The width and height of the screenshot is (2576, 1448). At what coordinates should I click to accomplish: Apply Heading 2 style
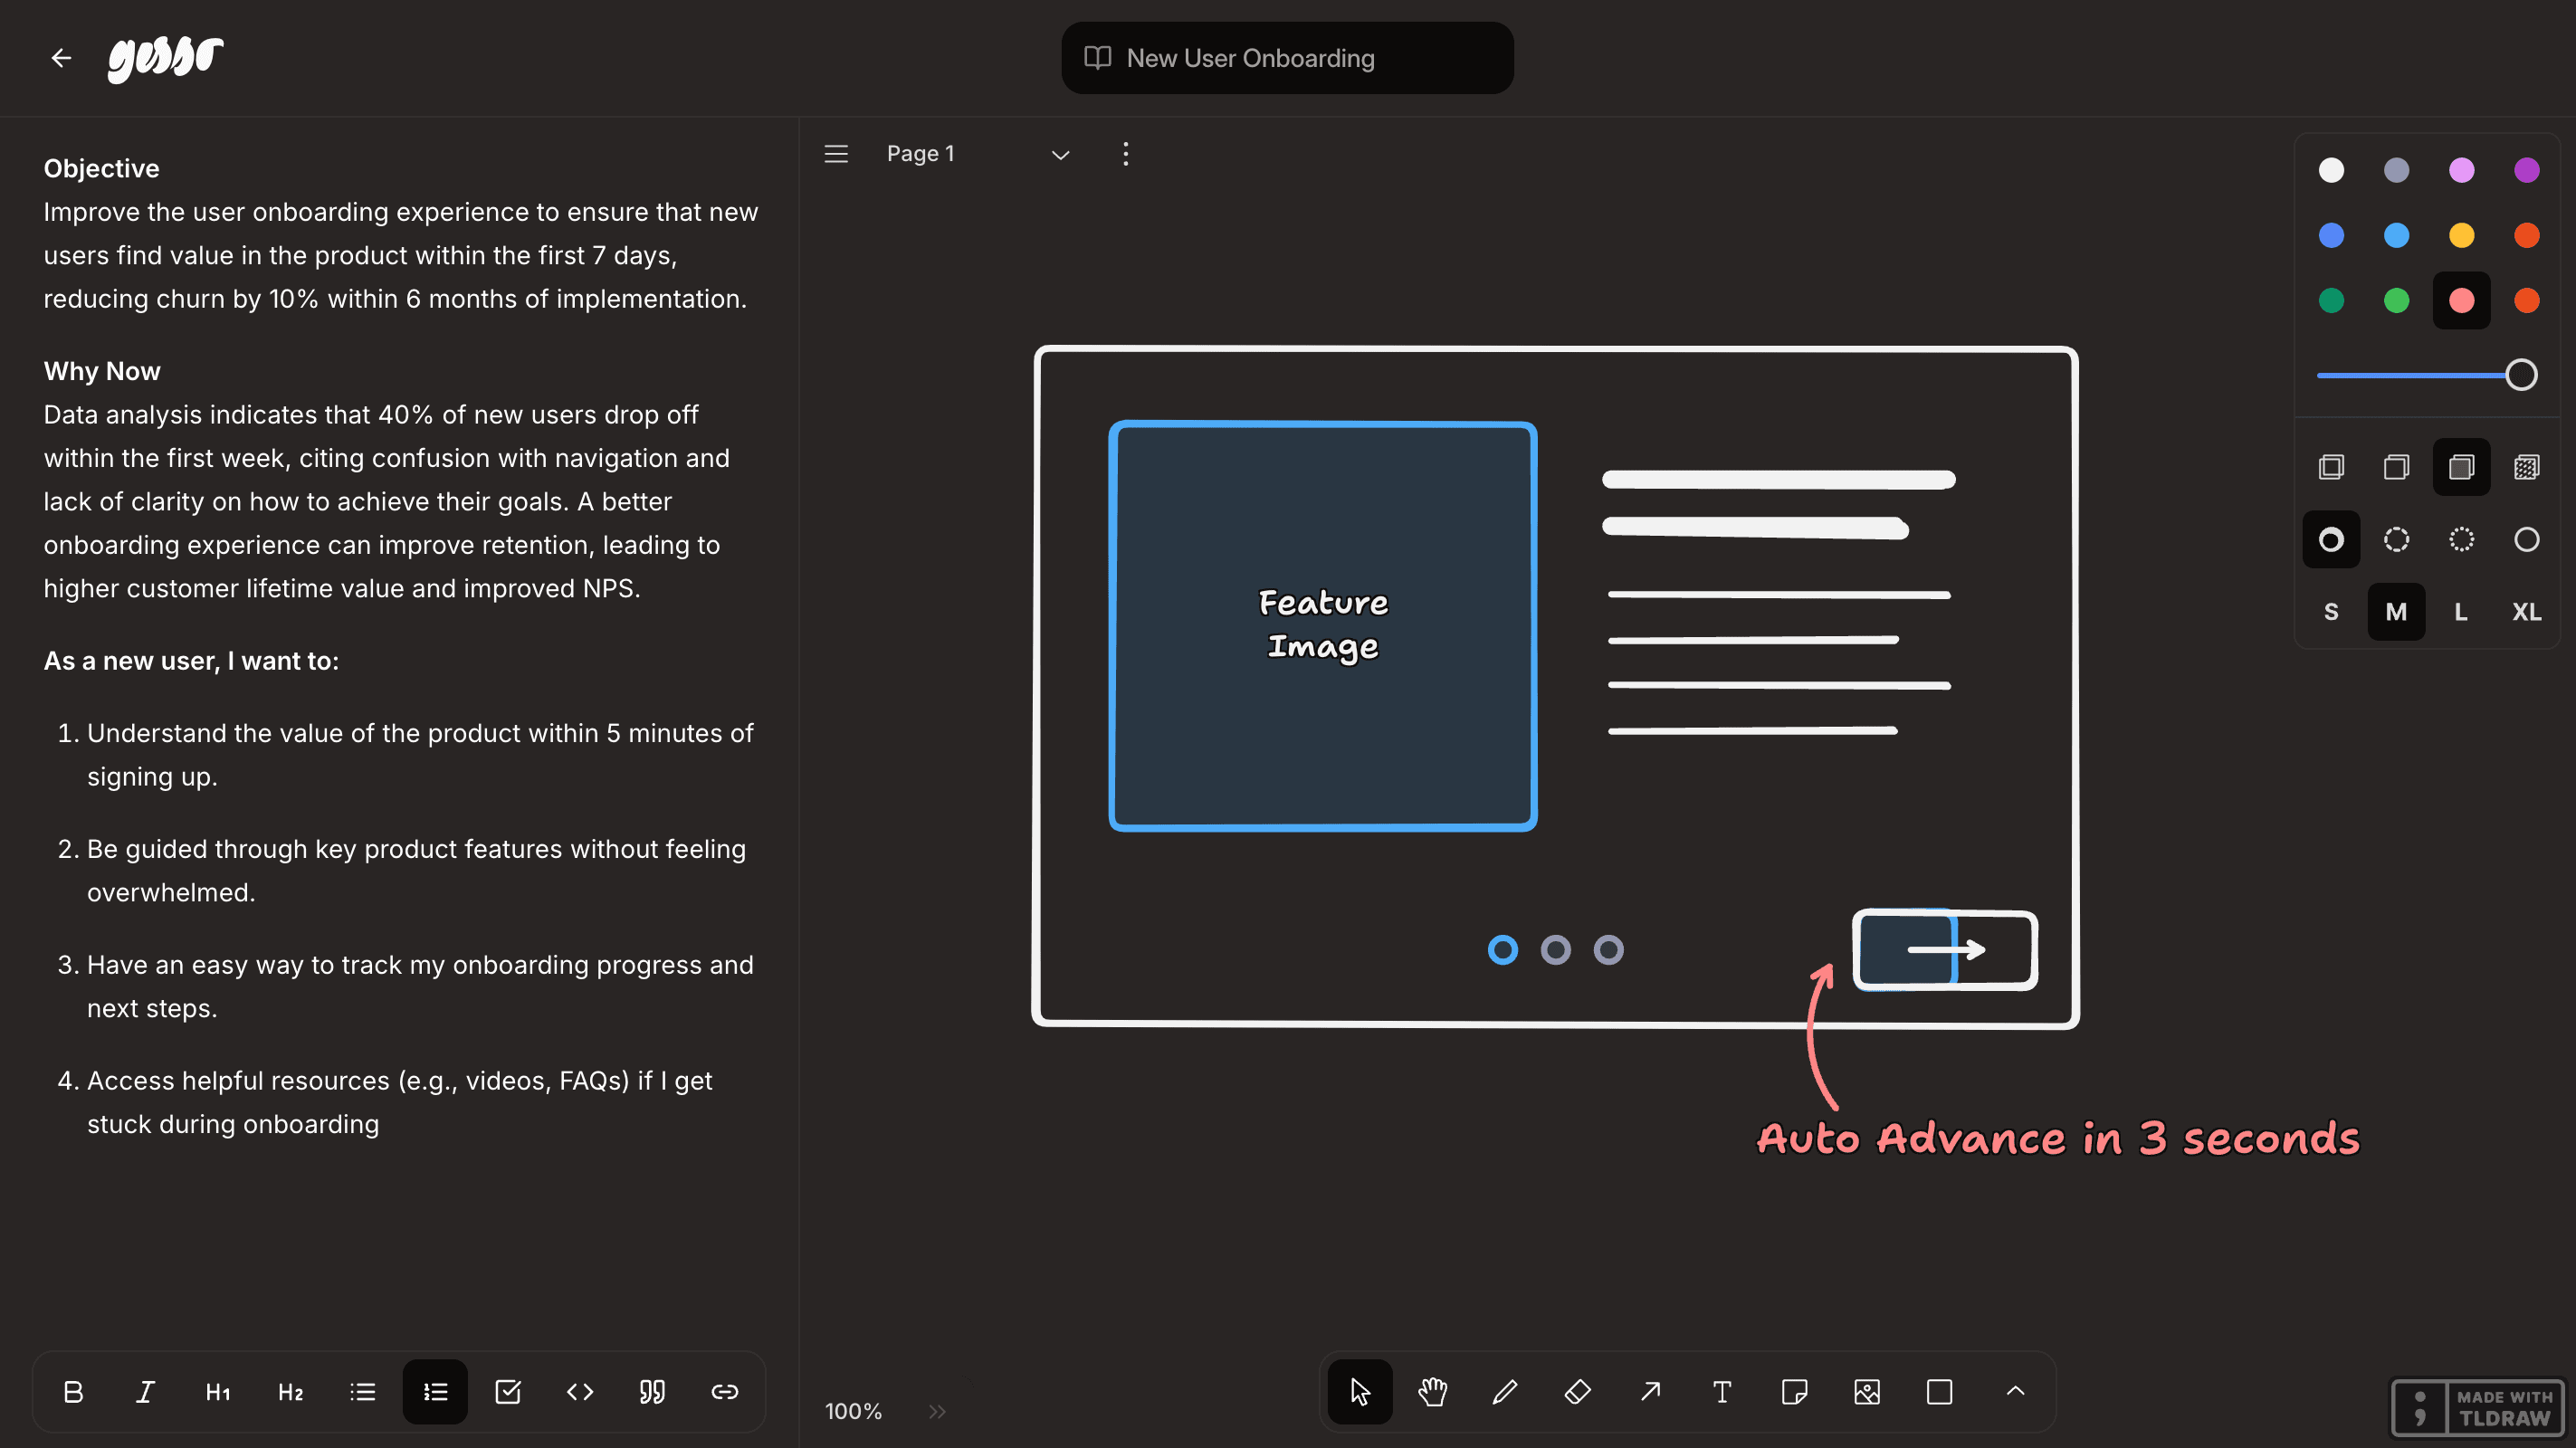290,1392
